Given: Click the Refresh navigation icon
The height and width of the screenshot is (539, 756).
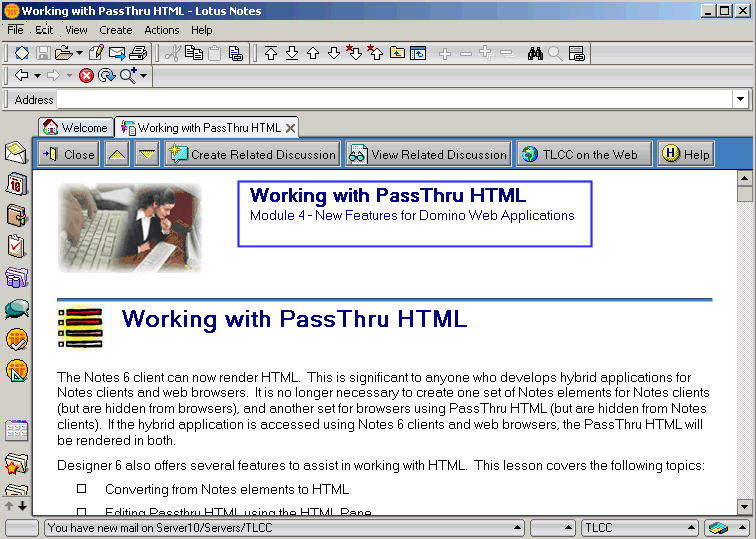Looking at the screenshot, I should pyautogui.click(x=106, y=75).
